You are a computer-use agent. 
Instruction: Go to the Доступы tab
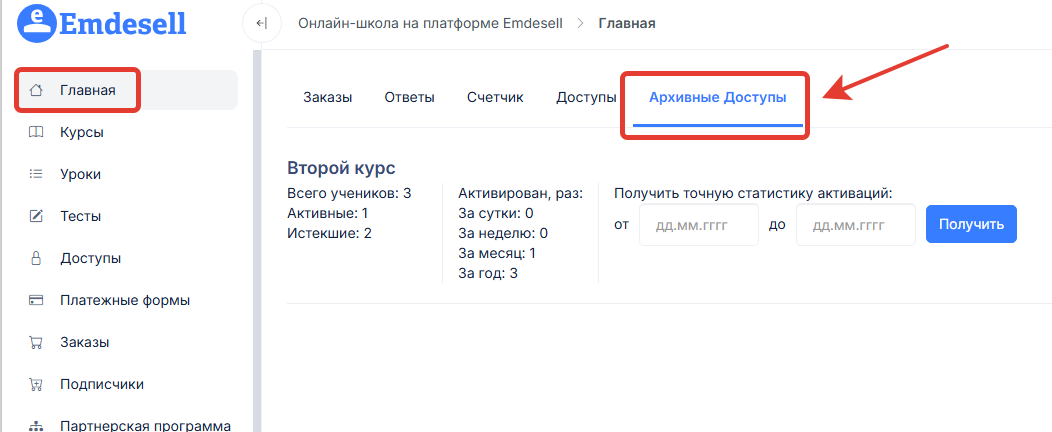tap(586, 98)
